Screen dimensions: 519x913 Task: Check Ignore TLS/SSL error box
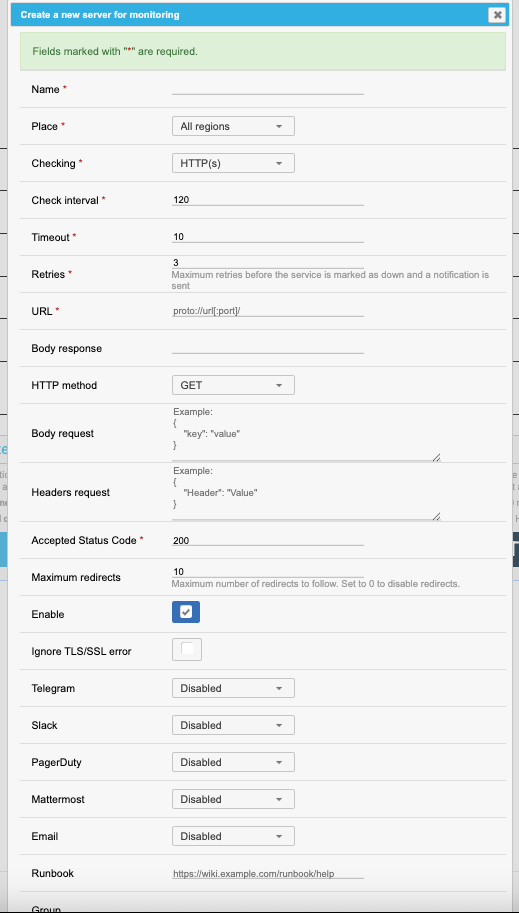click(x=187, y=649)
